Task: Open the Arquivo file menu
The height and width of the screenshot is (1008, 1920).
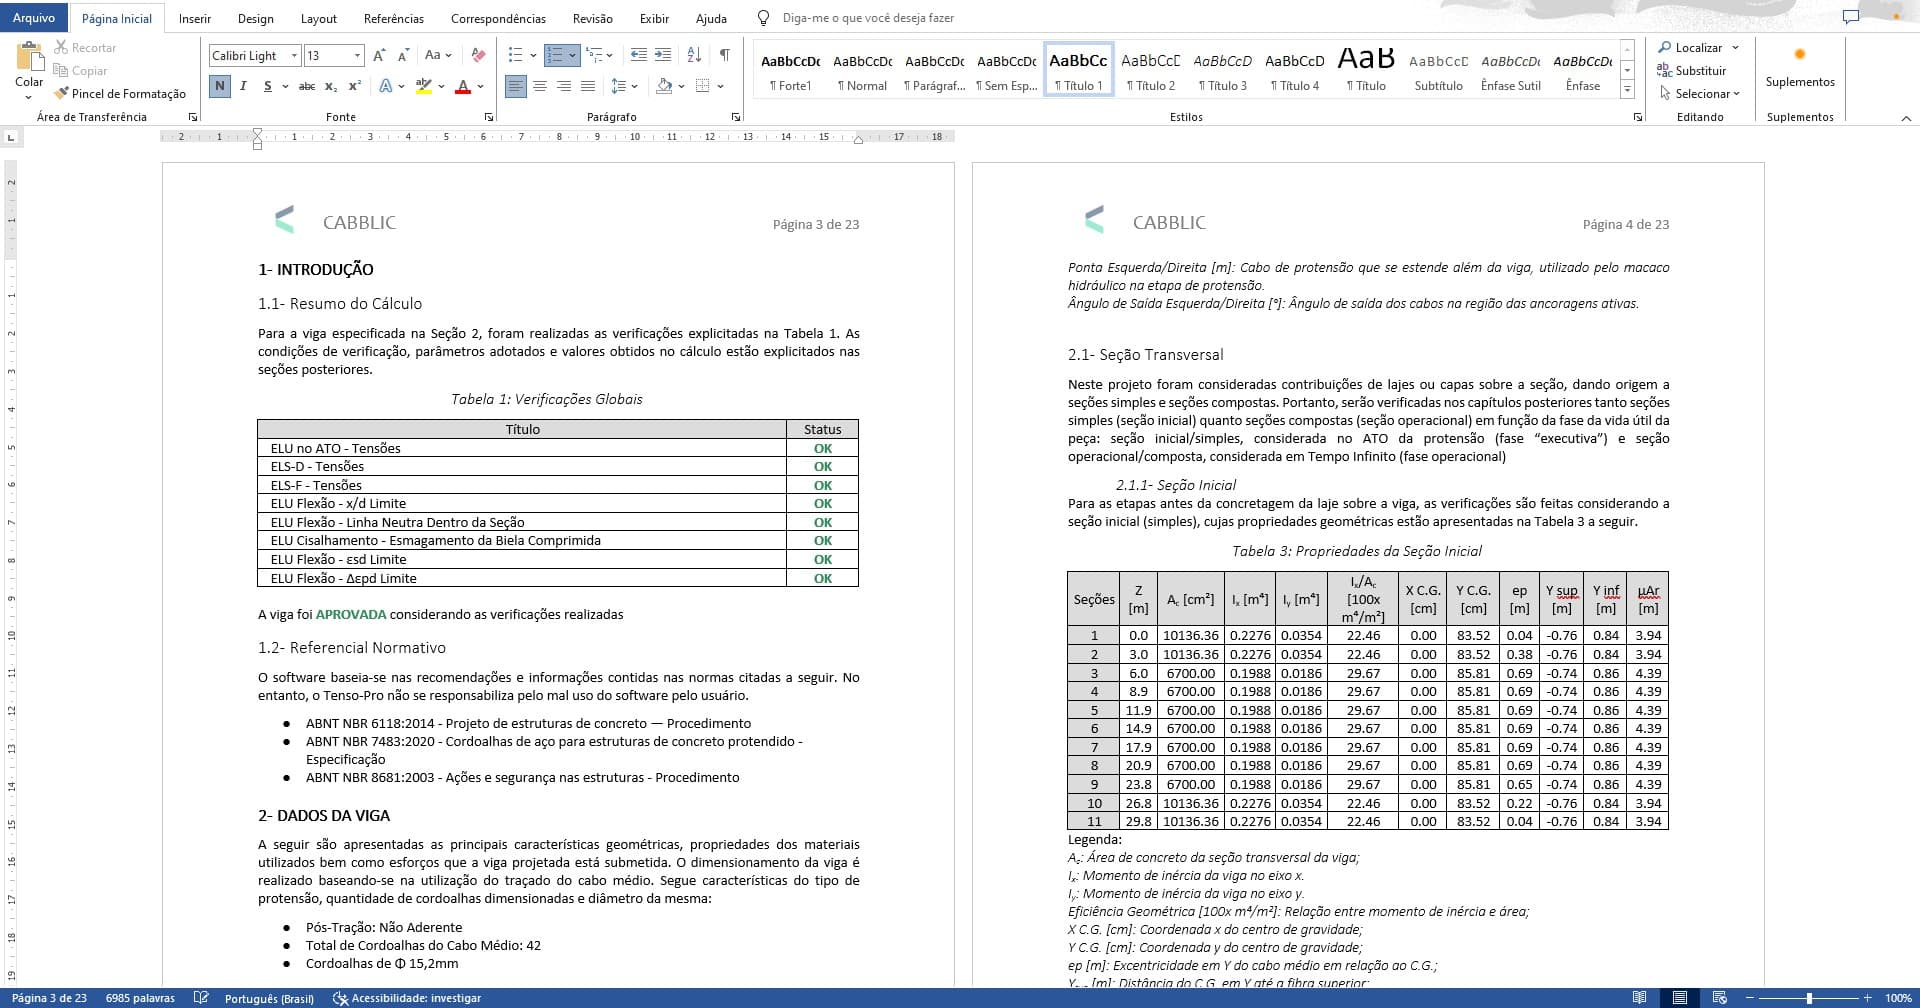Action: coord(34,18)
